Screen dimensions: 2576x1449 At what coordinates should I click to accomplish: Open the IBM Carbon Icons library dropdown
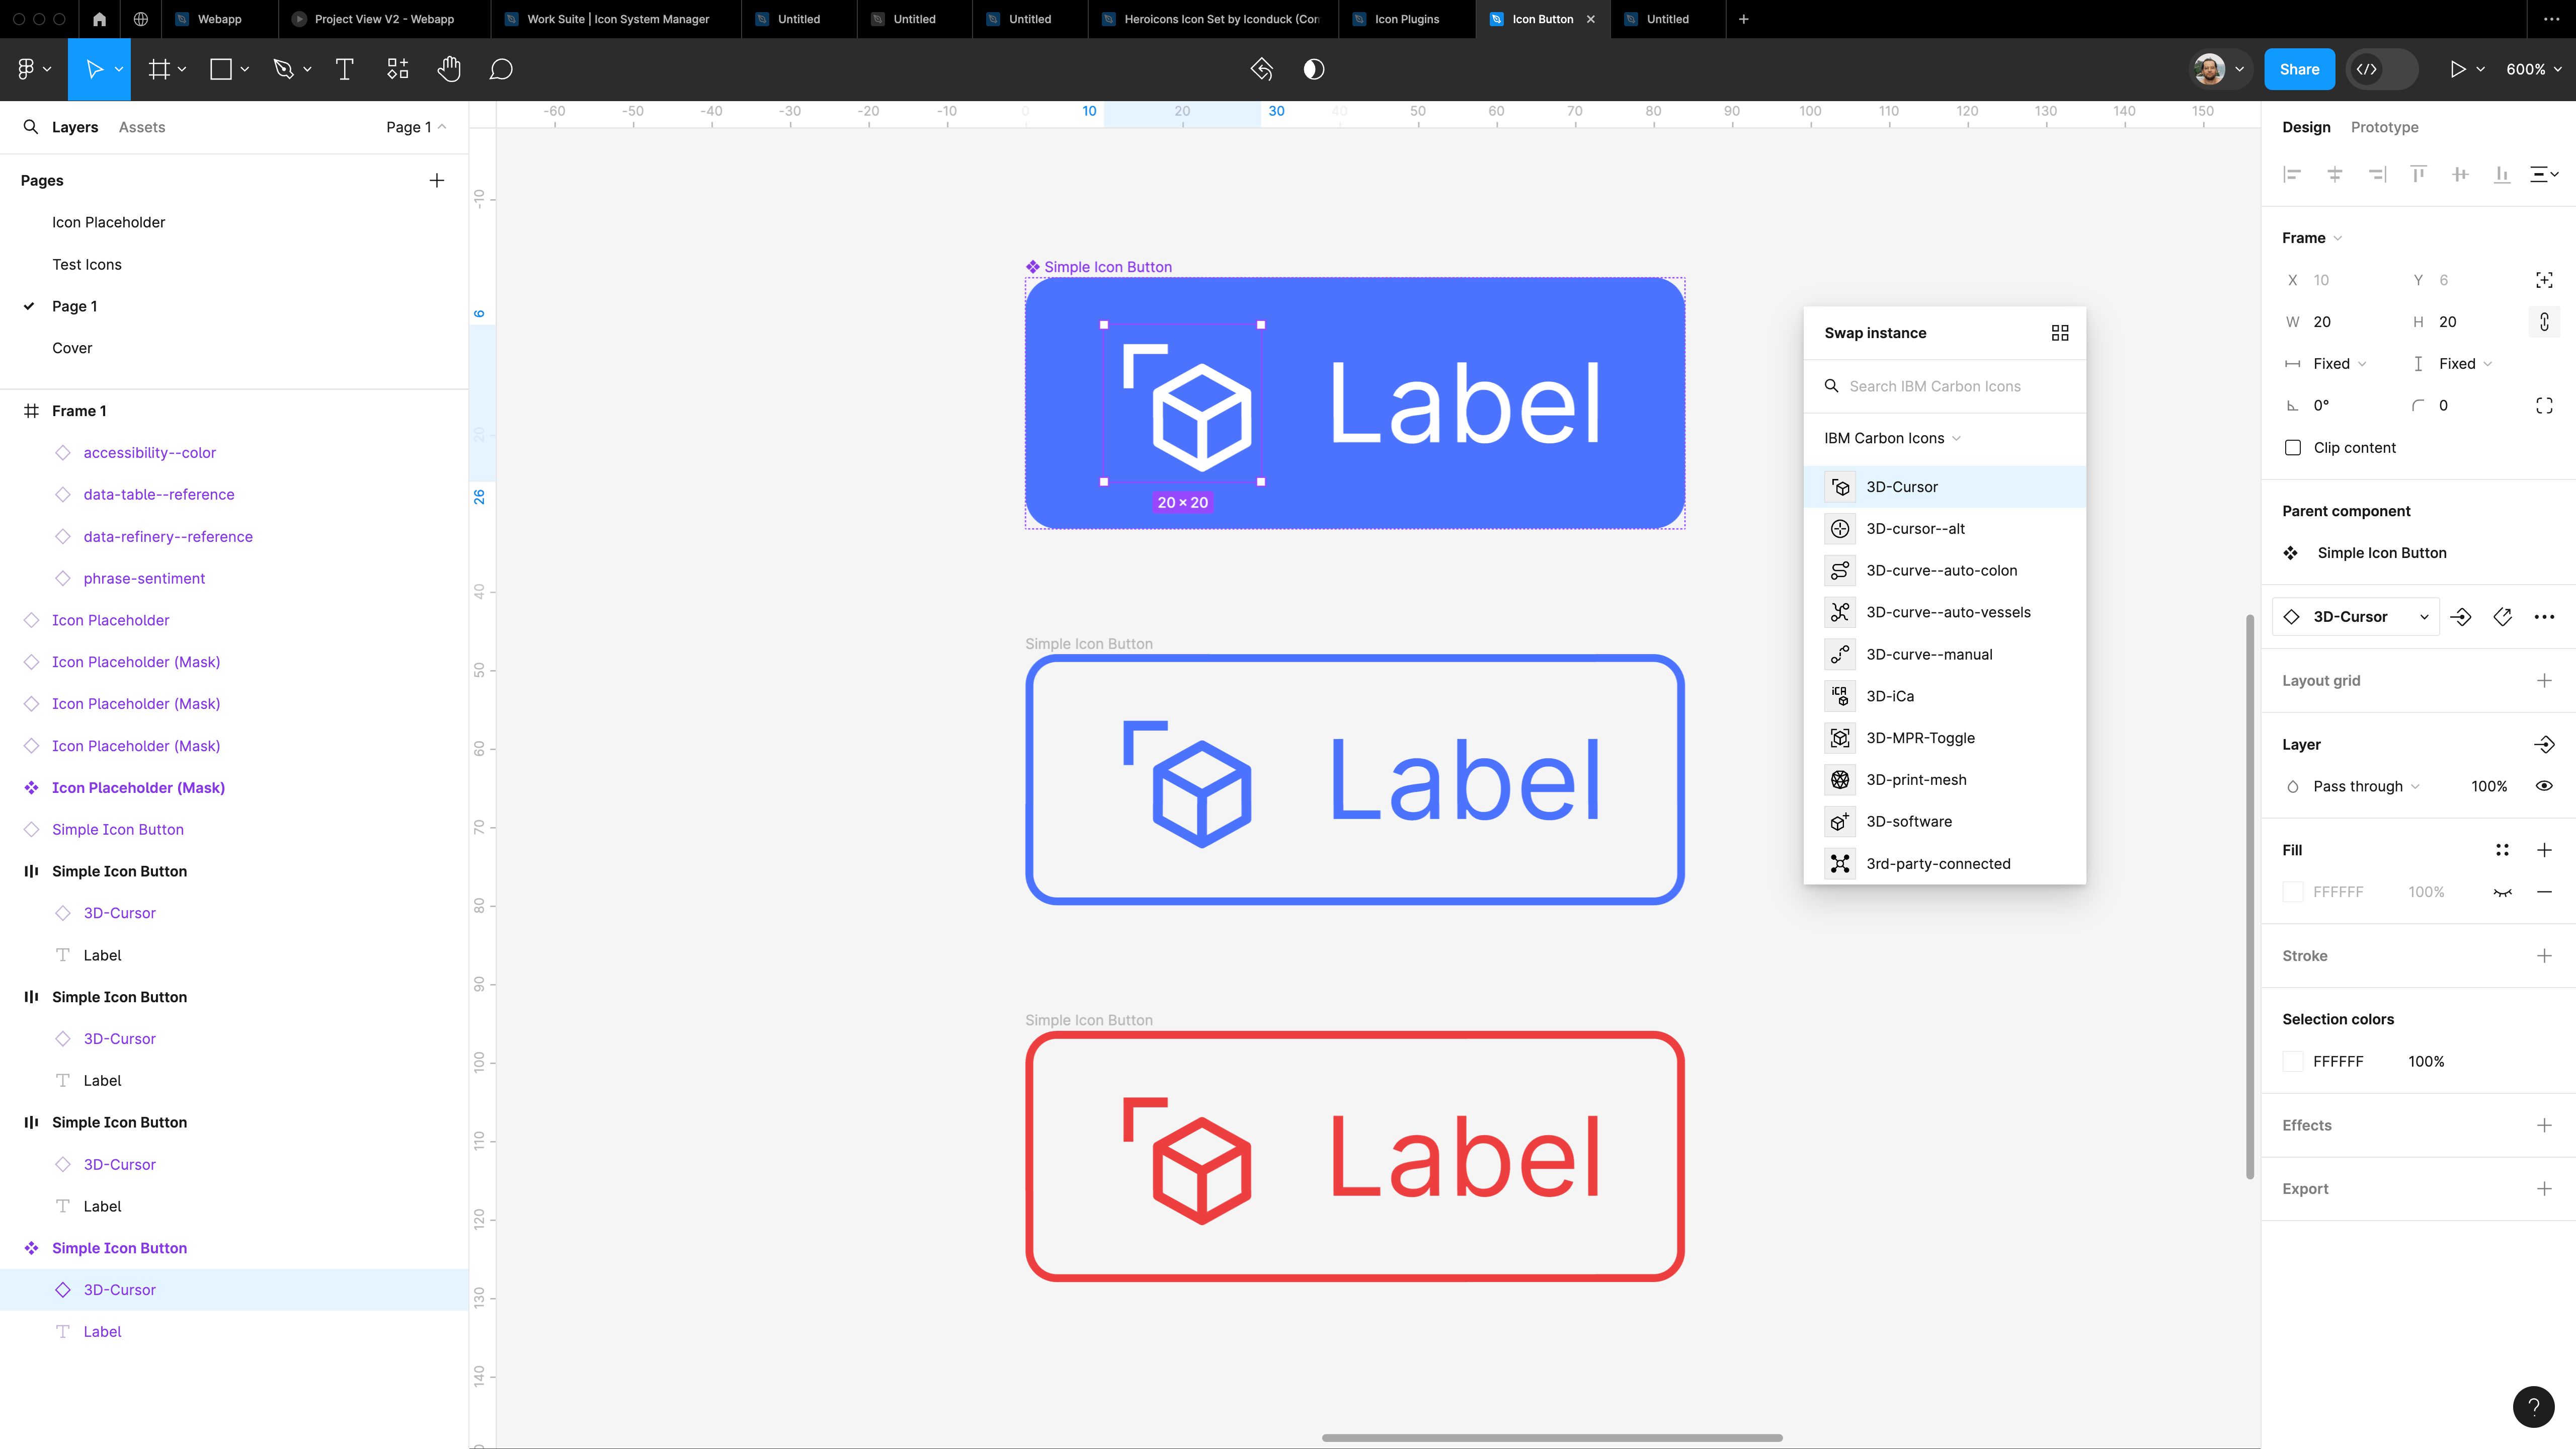point(1890,438)
